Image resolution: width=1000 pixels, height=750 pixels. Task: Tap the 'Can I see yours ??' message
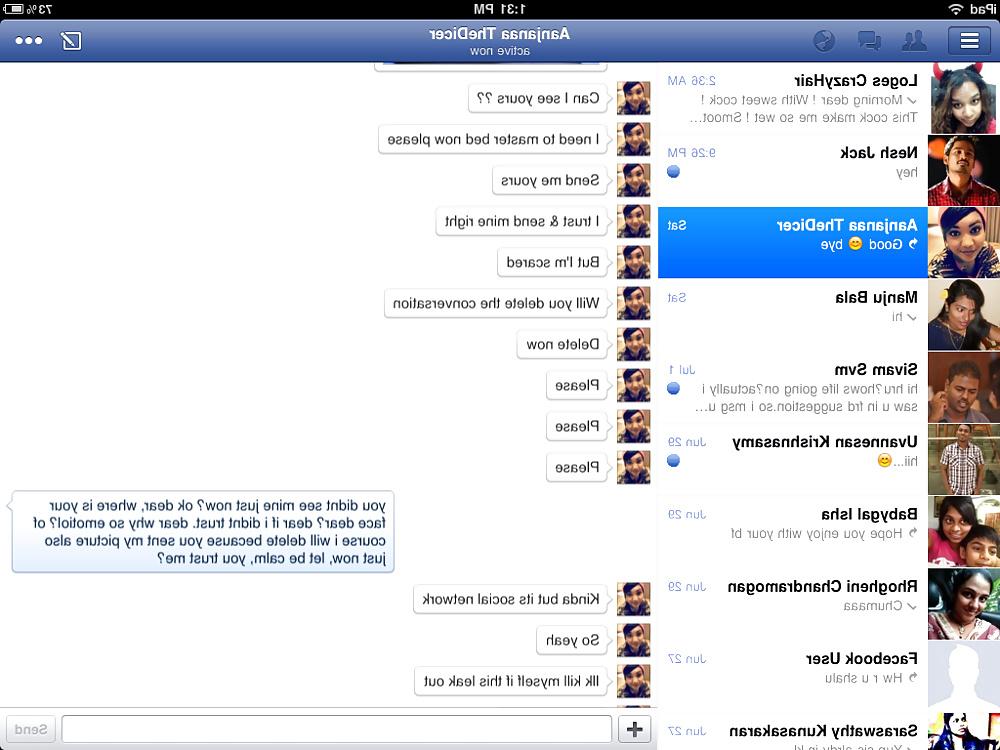pyautogui.click(x=538, y=98)
